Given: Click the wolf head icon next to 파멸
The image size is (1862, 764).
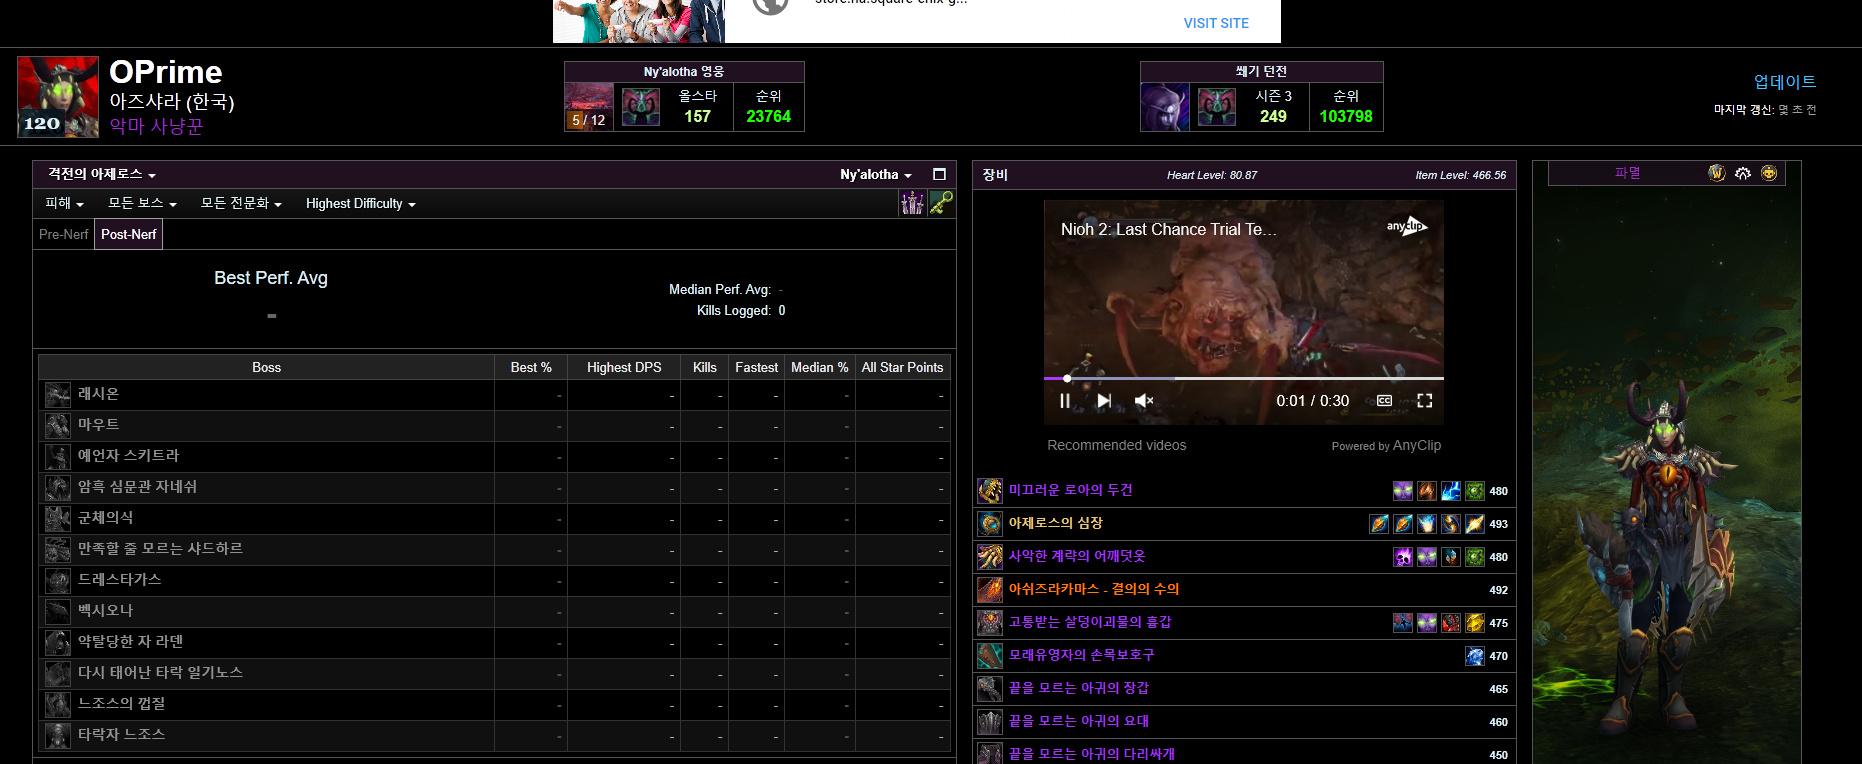Looking at the screenshot, I should pyautogui.click(x=1743, y=173).
